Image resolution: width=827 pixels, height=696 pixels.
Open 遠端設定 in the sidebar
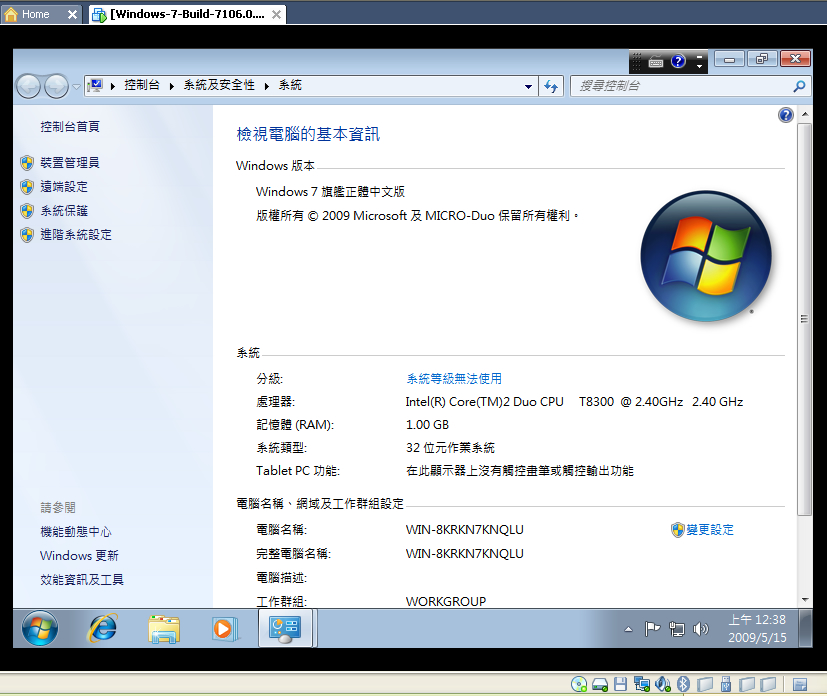point(64,187)
